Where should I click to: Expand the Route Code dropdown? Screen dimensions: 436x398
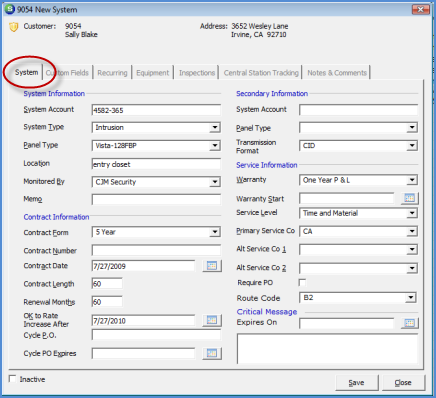pos(411,298)
